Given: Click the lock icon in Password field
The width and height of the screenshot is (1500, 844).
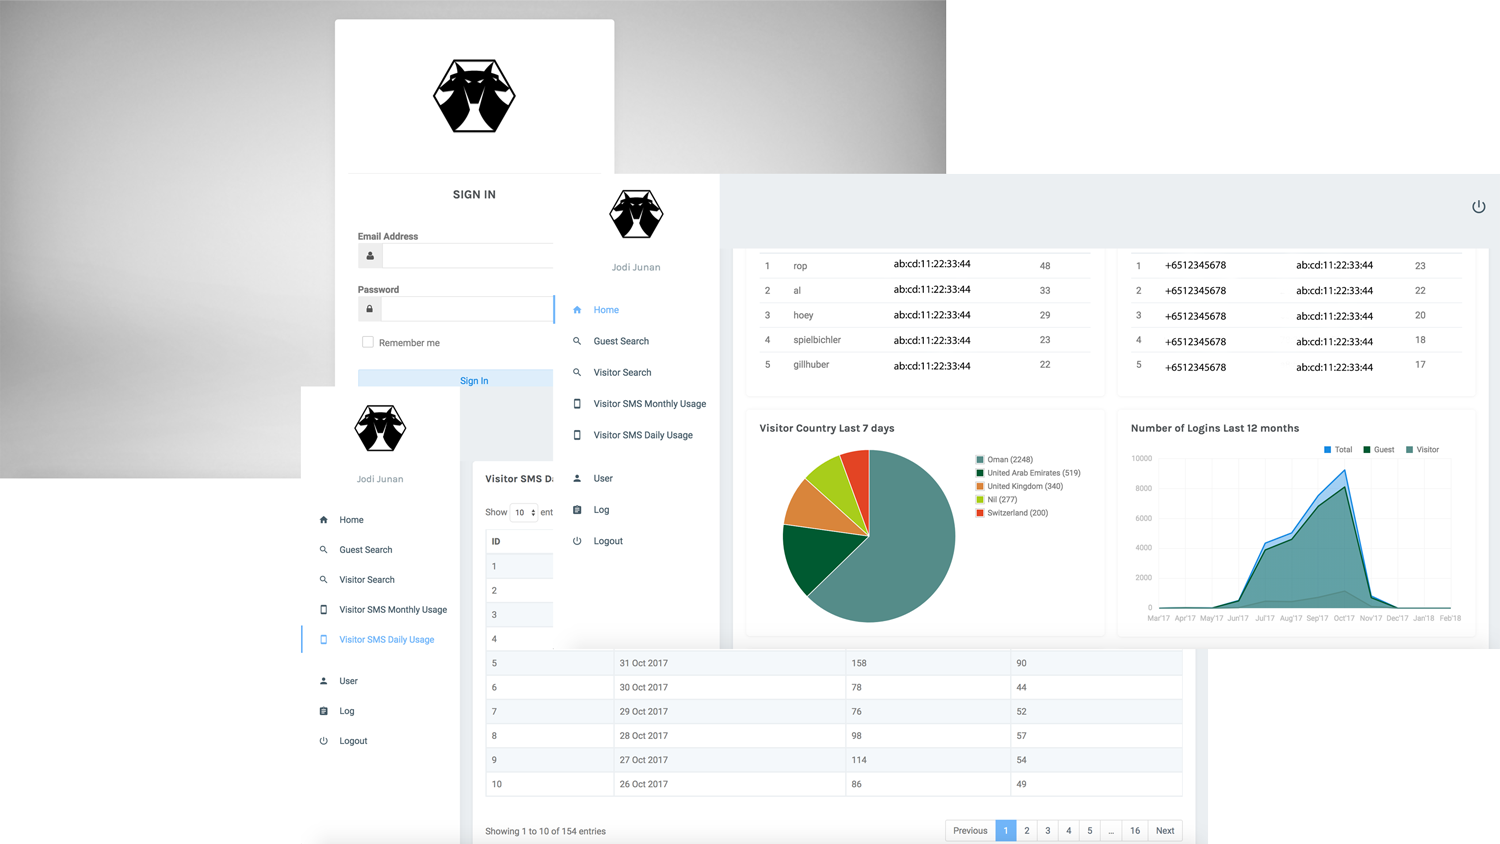Looking at the screenshot, I should [x=370, y=309].
